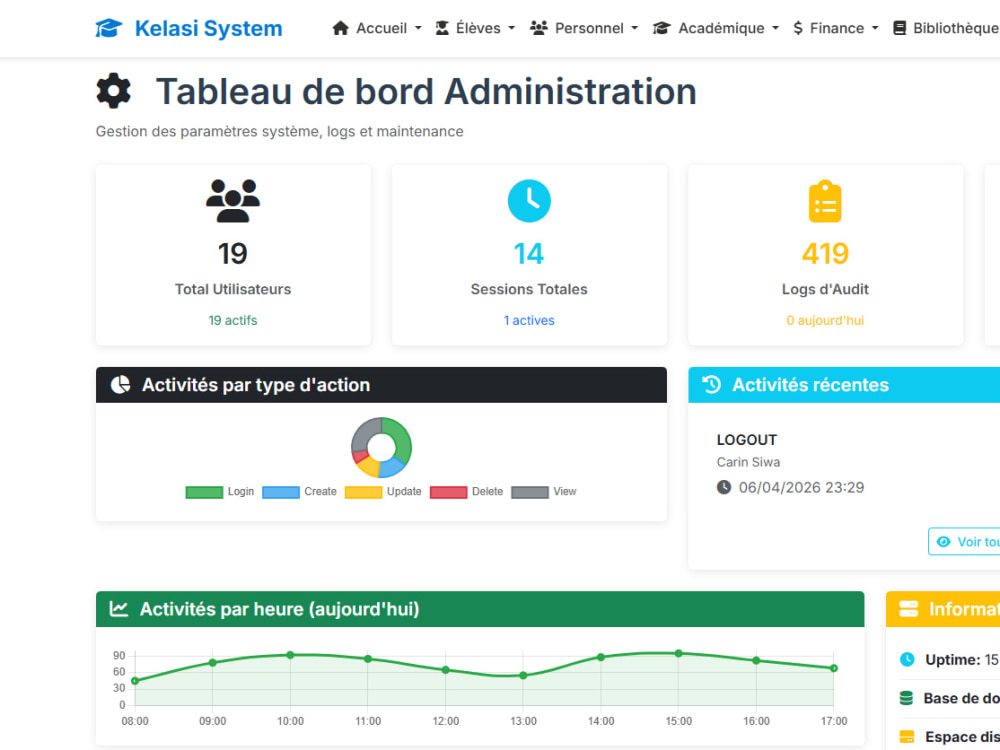
Task: Open the Académique menu
Action: [x=716, y=28]
